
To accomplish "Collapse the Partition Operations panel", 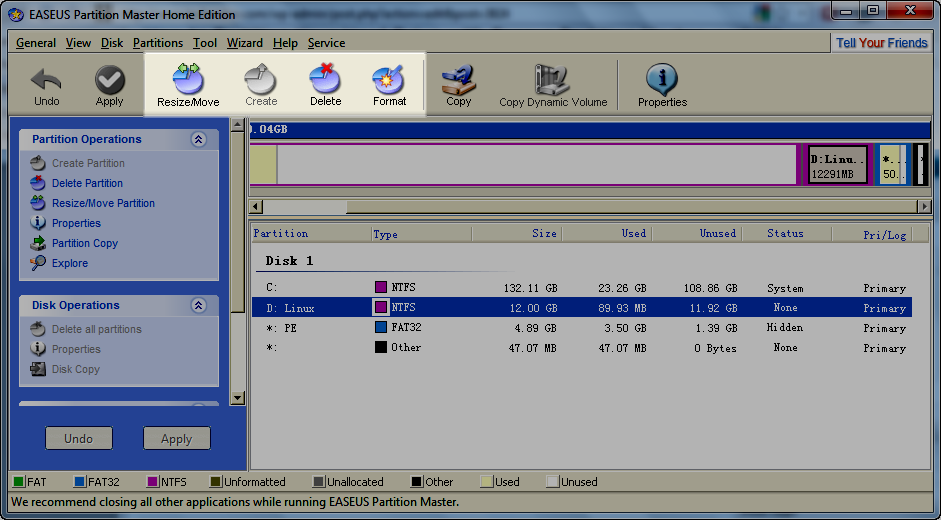I will coord(199,139).
